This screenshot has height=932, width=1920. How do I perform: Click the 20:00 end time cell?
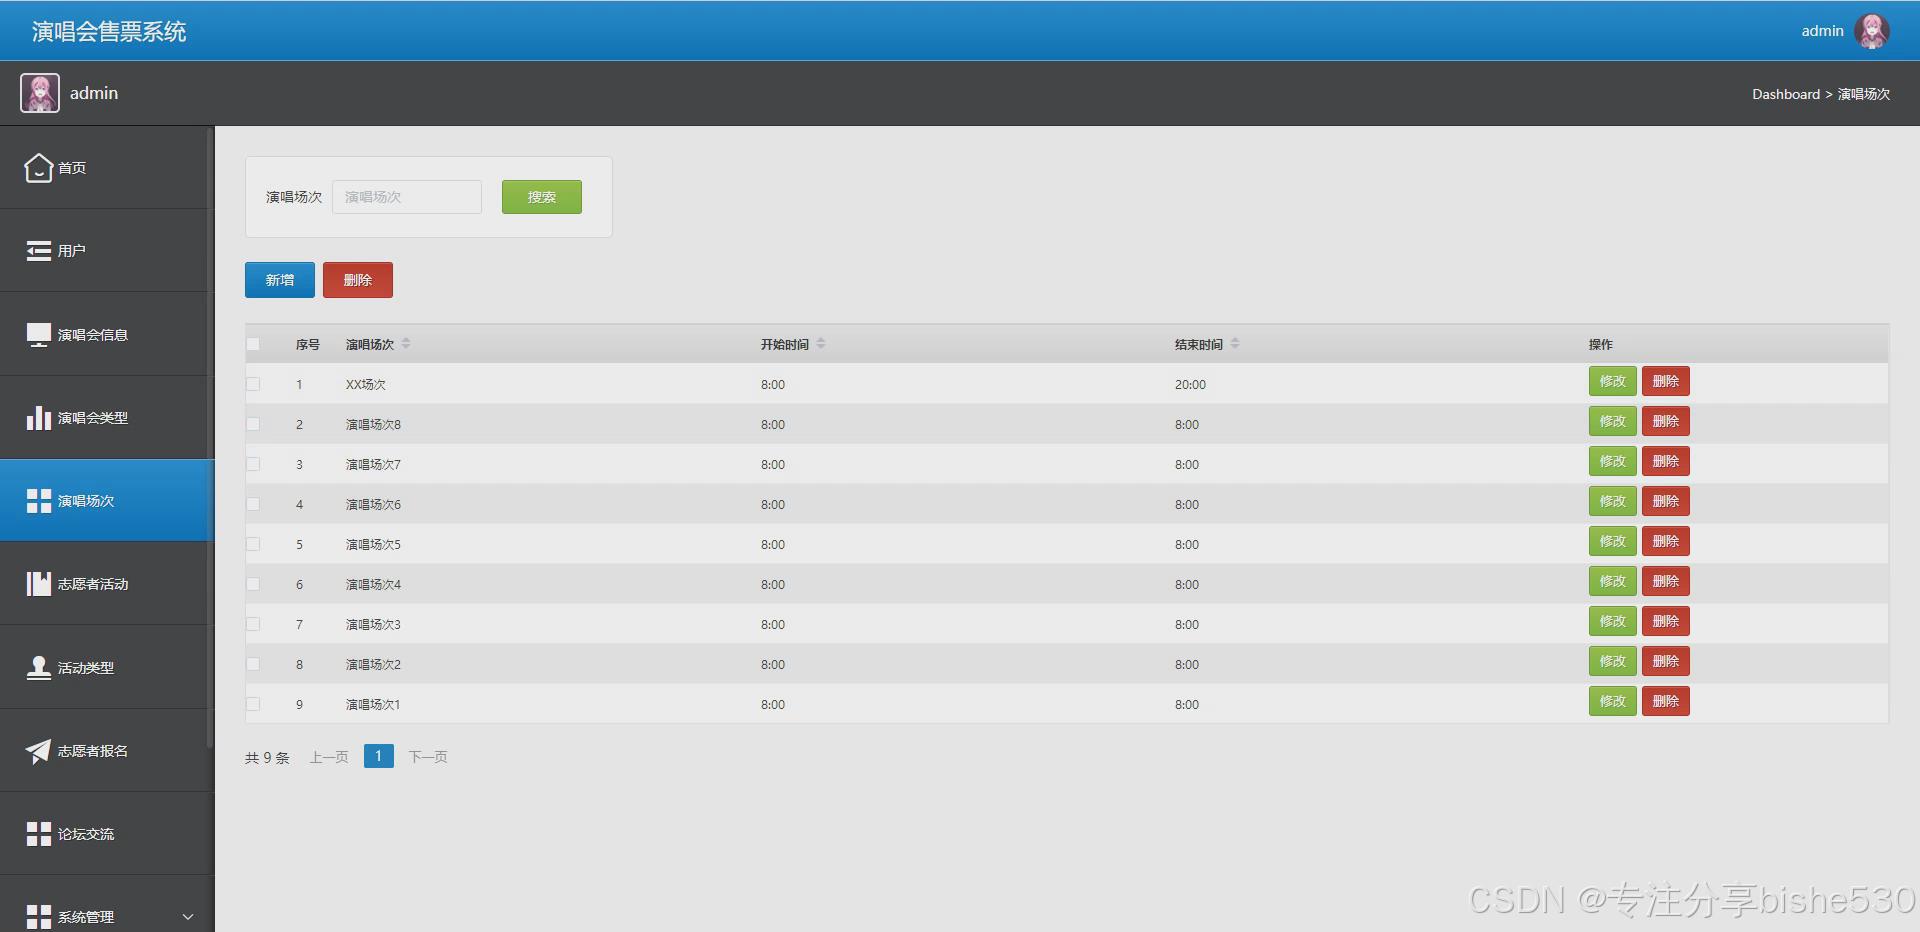(1190, 385)
